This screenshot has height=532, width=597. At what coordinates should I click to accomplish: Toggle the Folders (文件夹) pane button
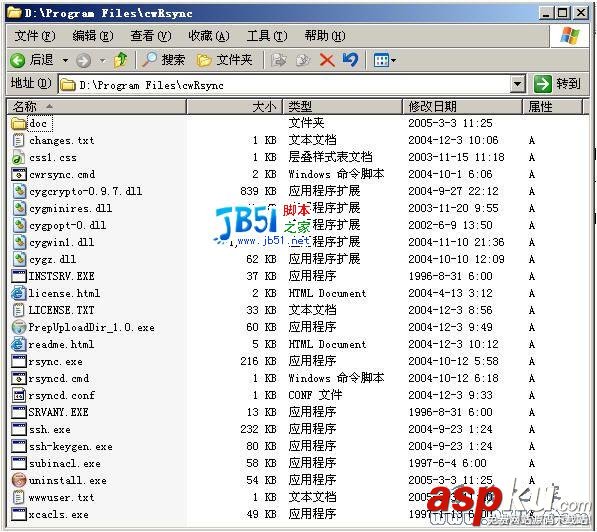(224, 60)
